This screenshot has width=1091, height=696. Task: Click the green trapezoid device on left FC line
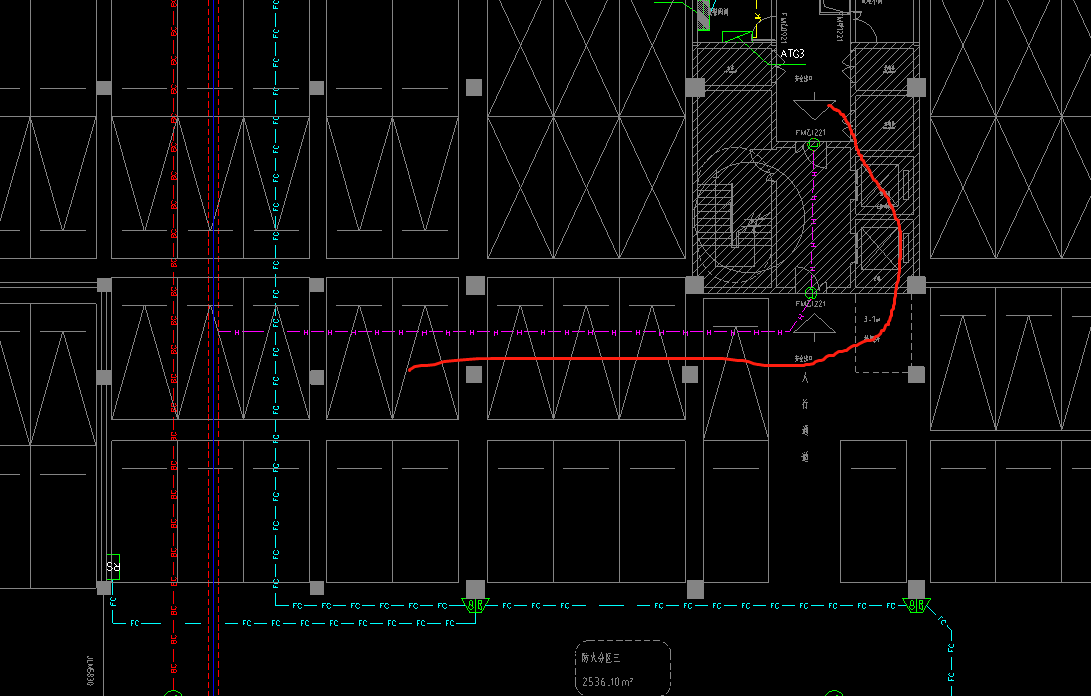pos(475,606)
